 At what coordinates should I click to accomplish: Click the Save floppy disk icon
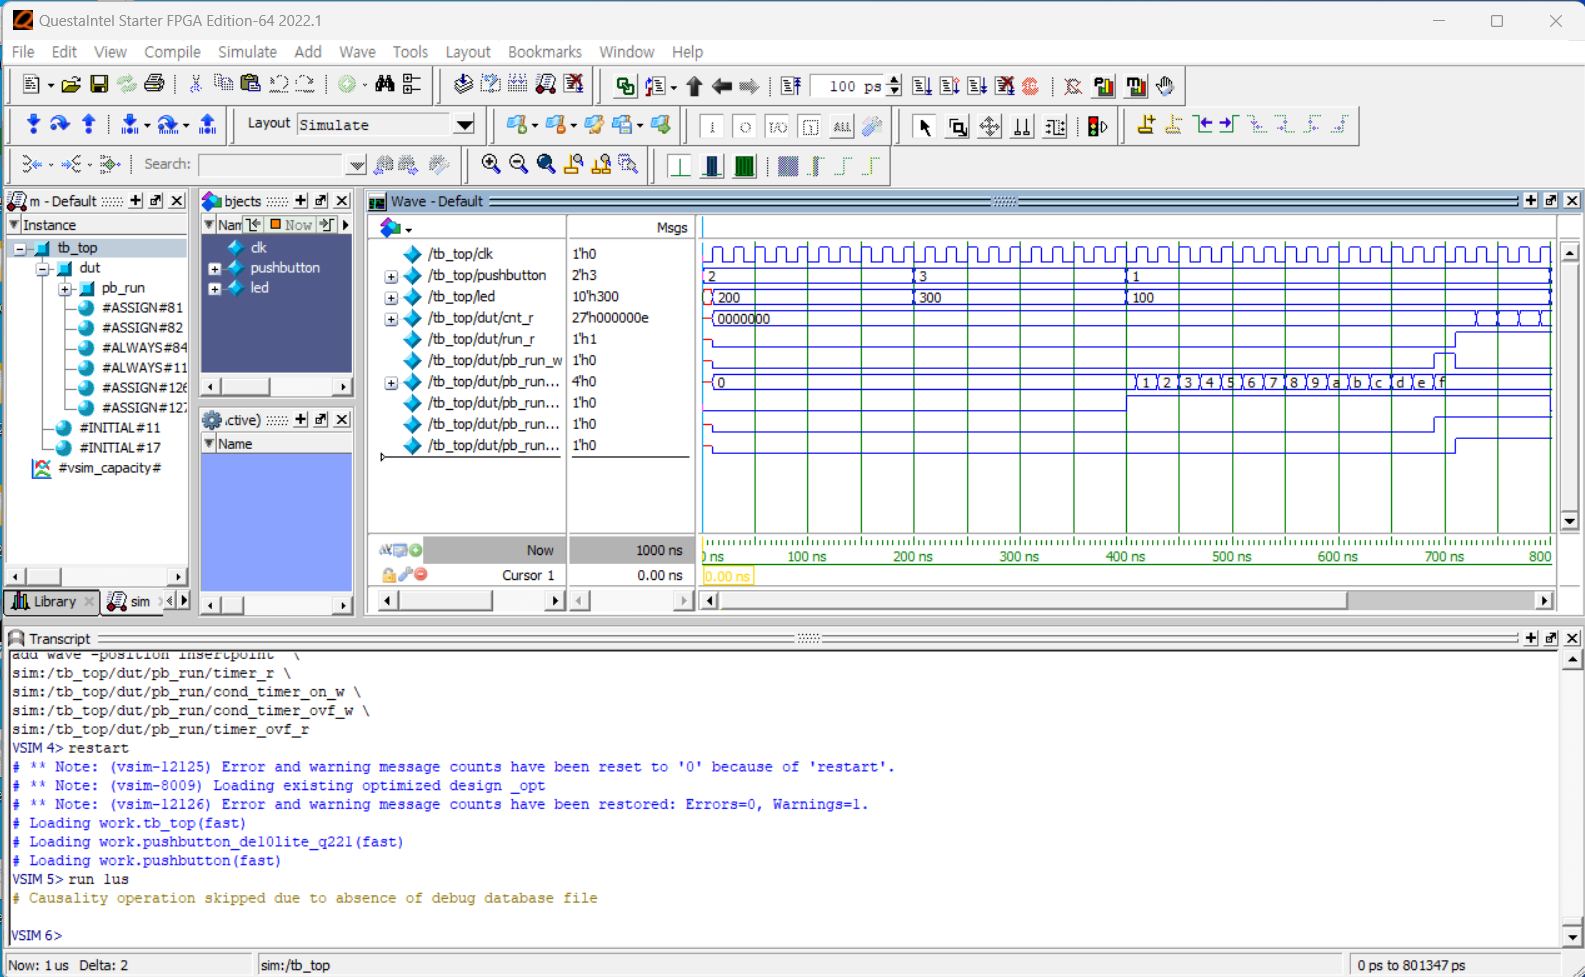[x=98, y=86]
